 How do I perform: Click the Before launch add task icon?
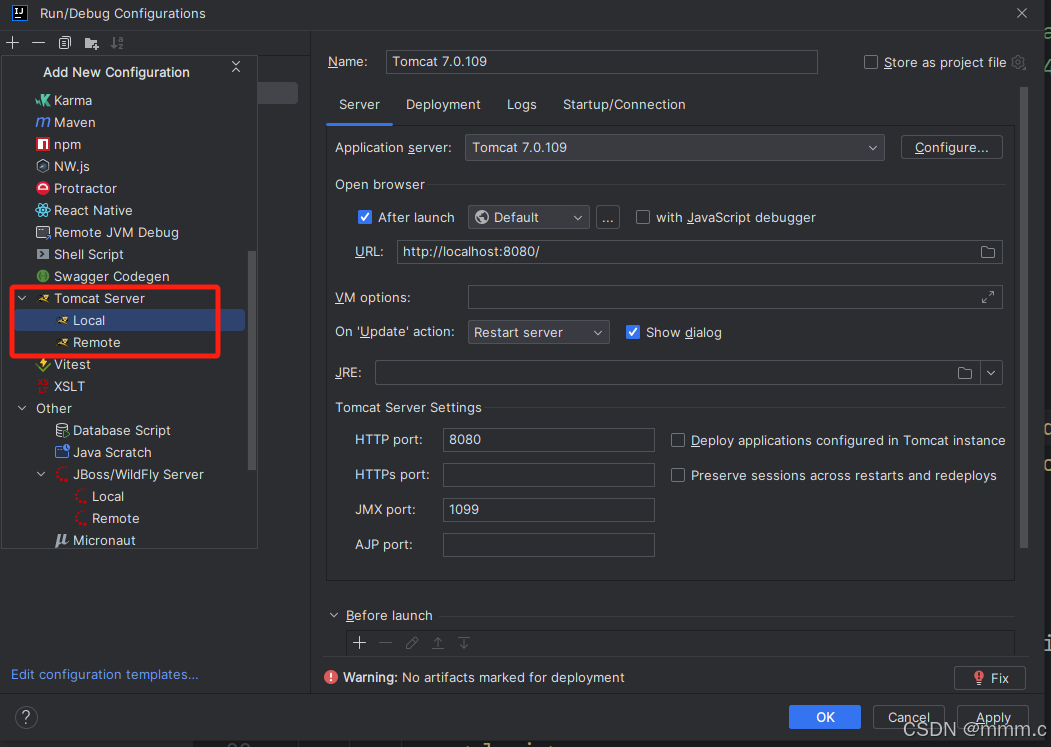coord(359,643)
